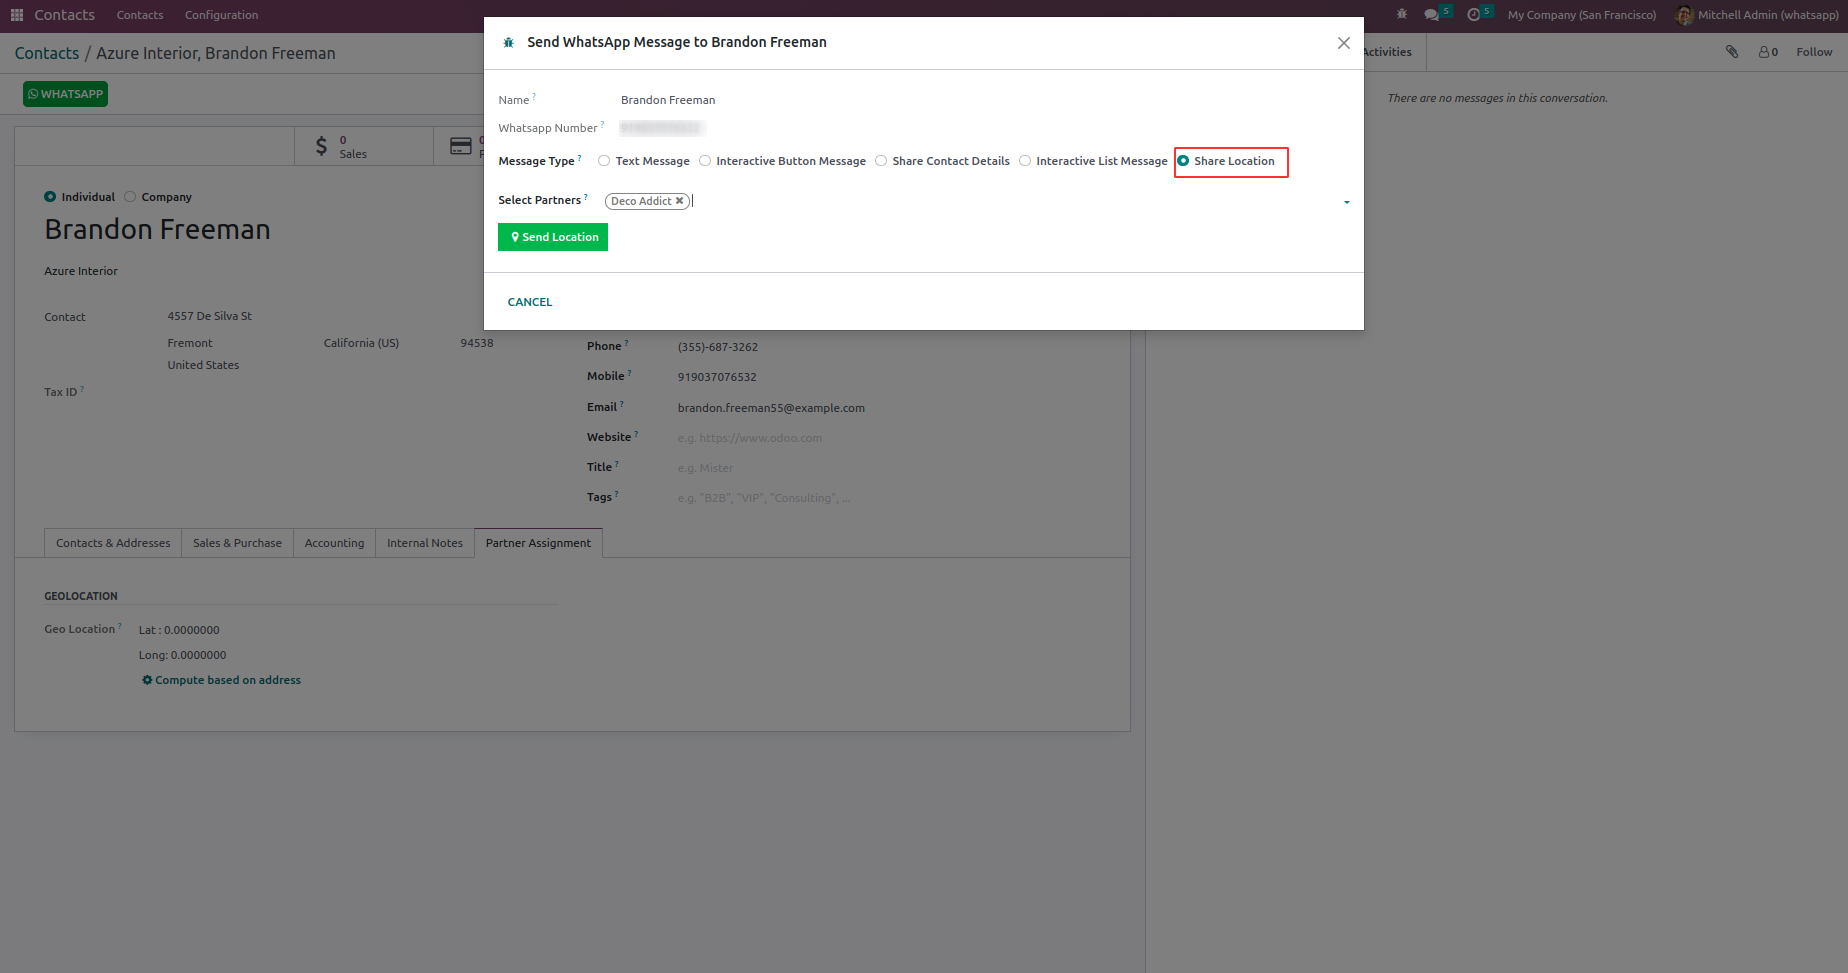Click CANCEL in the dialog
1848x973 pixels.
click(530, 302)
